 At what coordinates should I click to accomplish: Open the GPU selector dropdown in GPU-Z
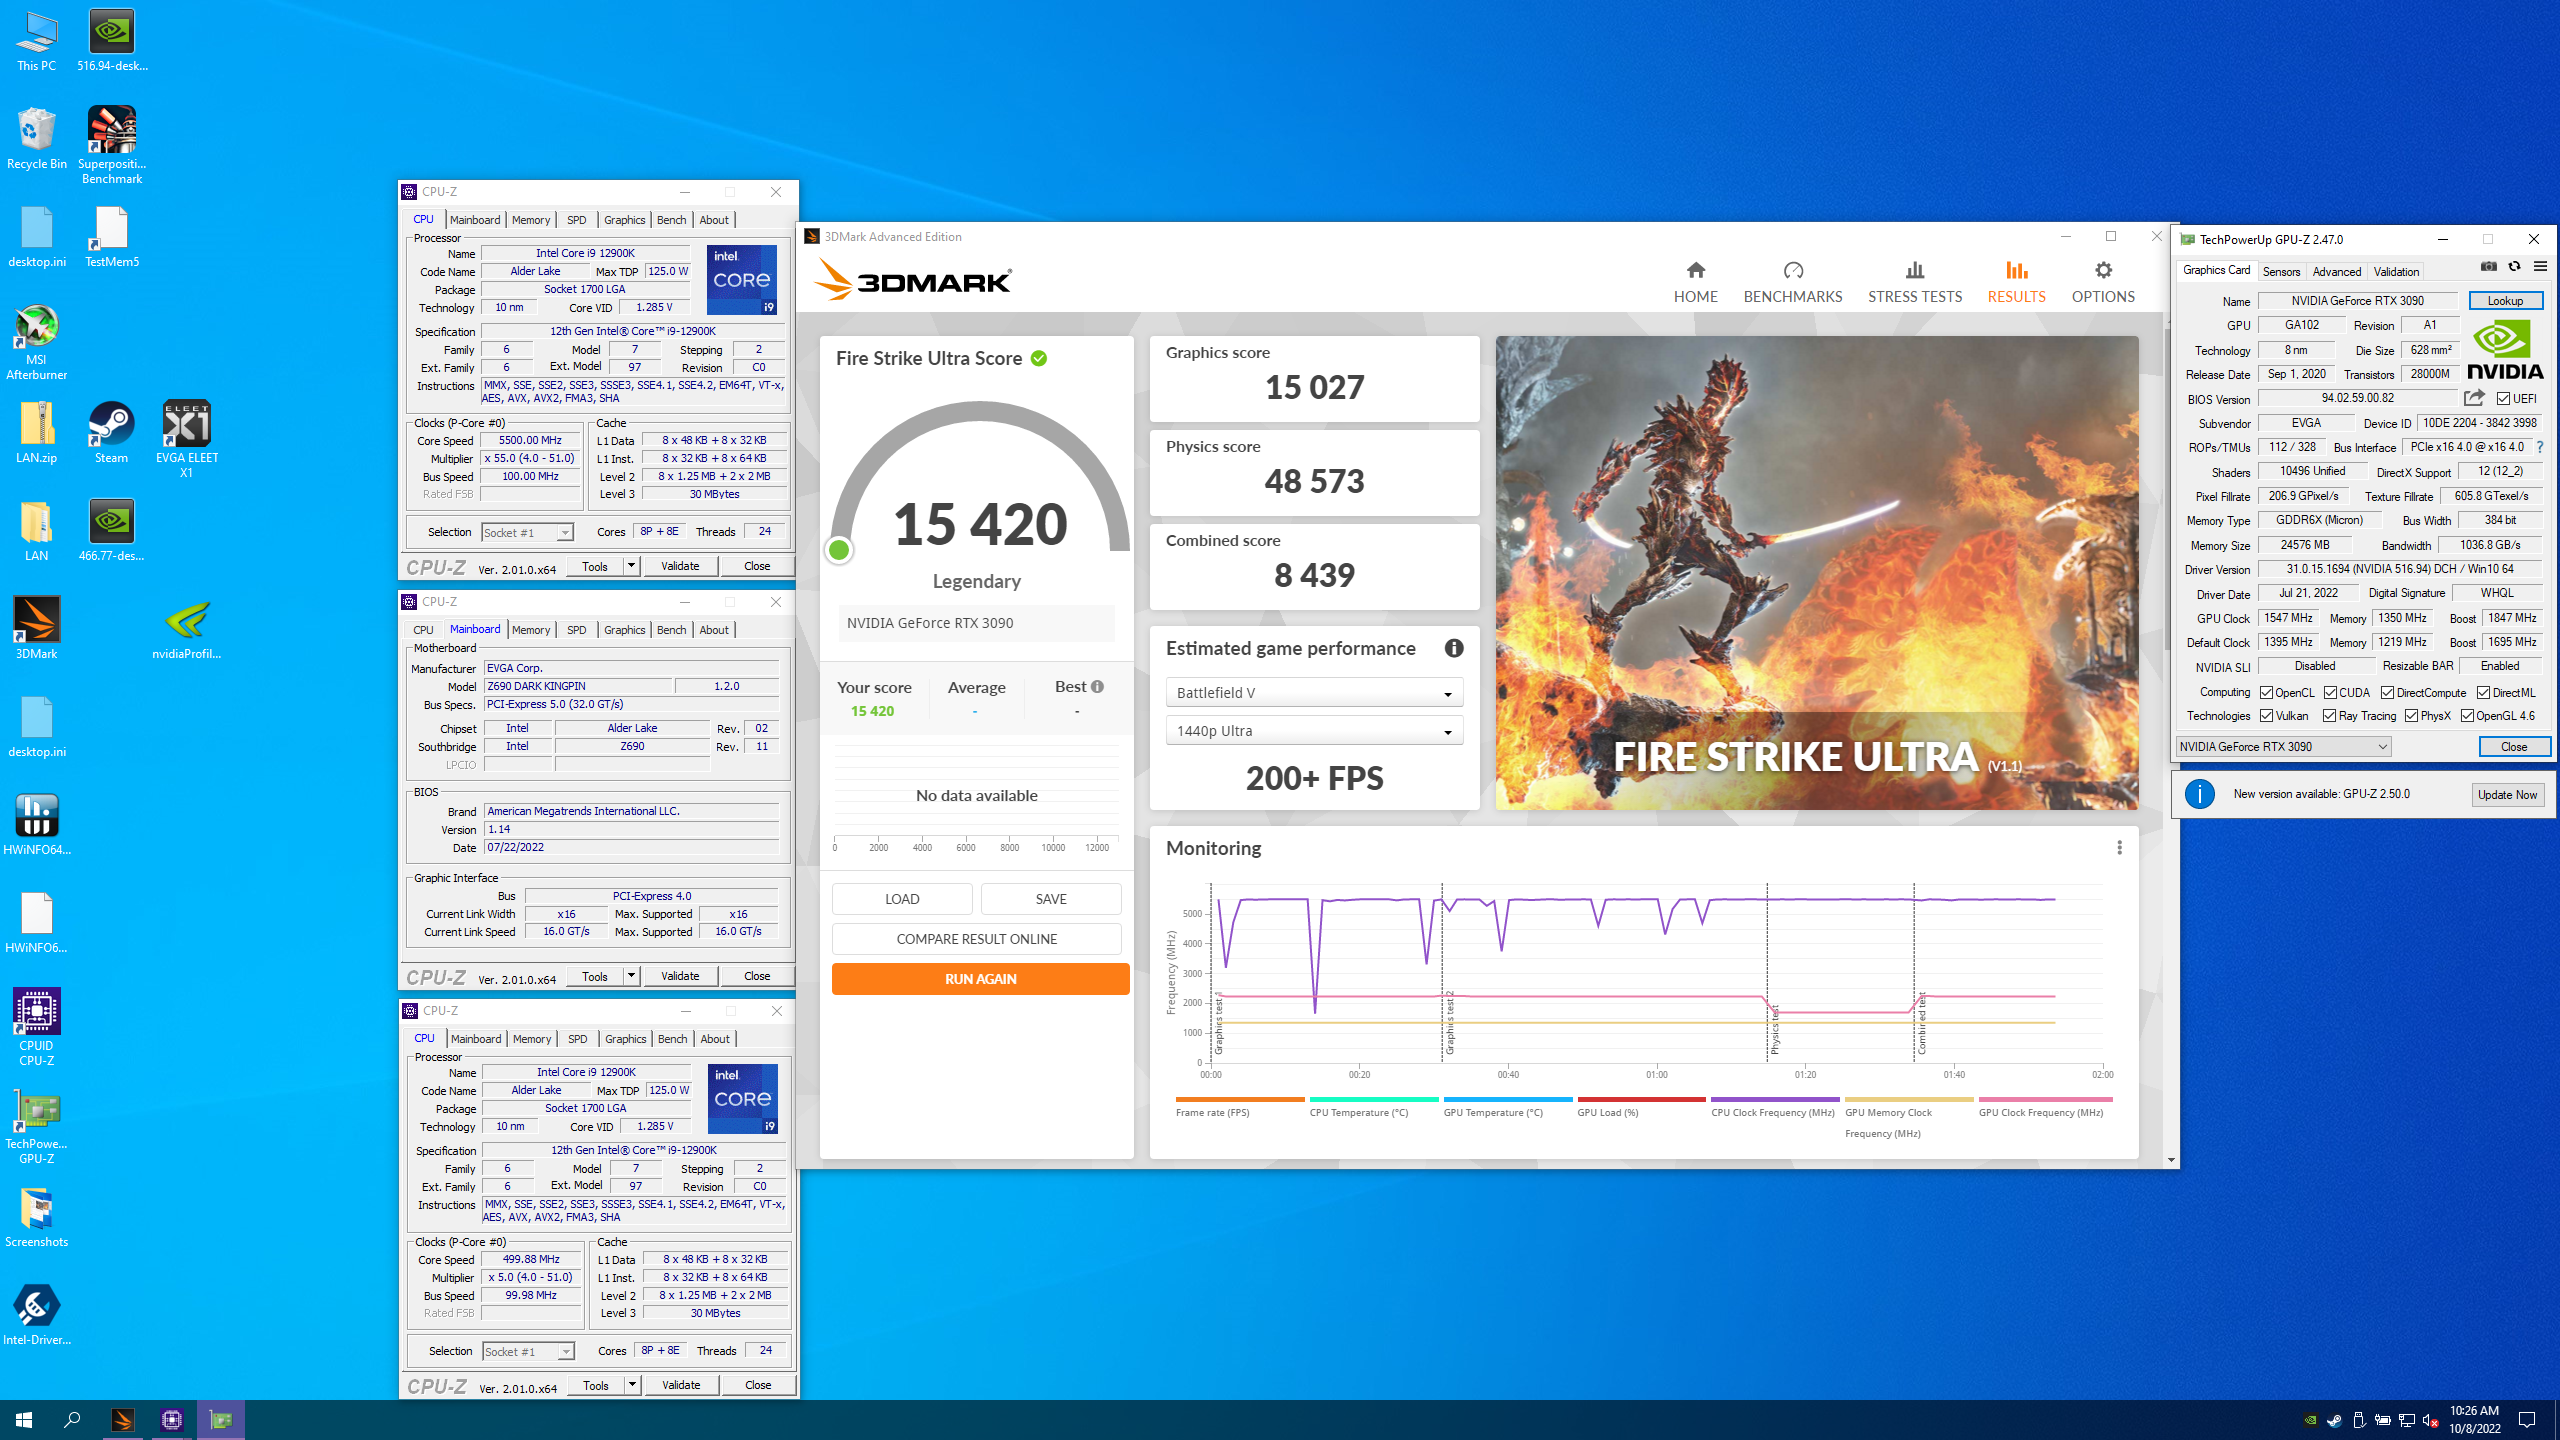(x=2284, y=746)
